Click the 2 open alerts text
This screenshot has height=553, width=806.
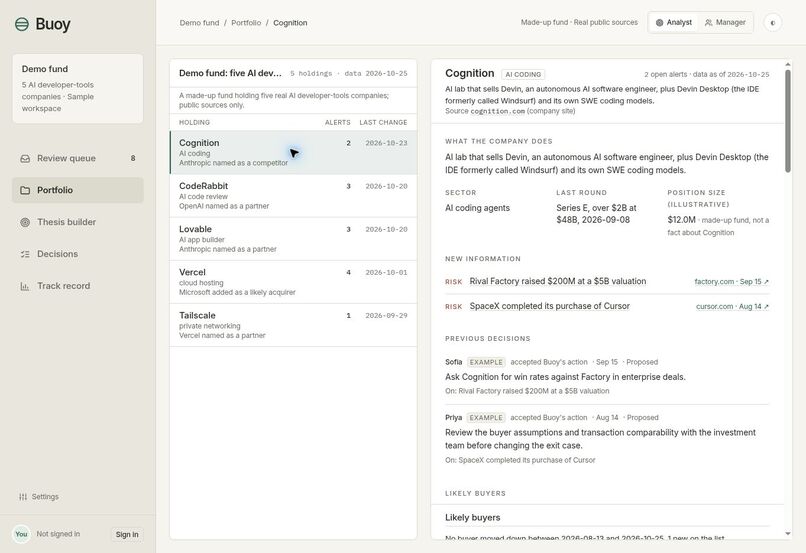[x=666, y=75]
